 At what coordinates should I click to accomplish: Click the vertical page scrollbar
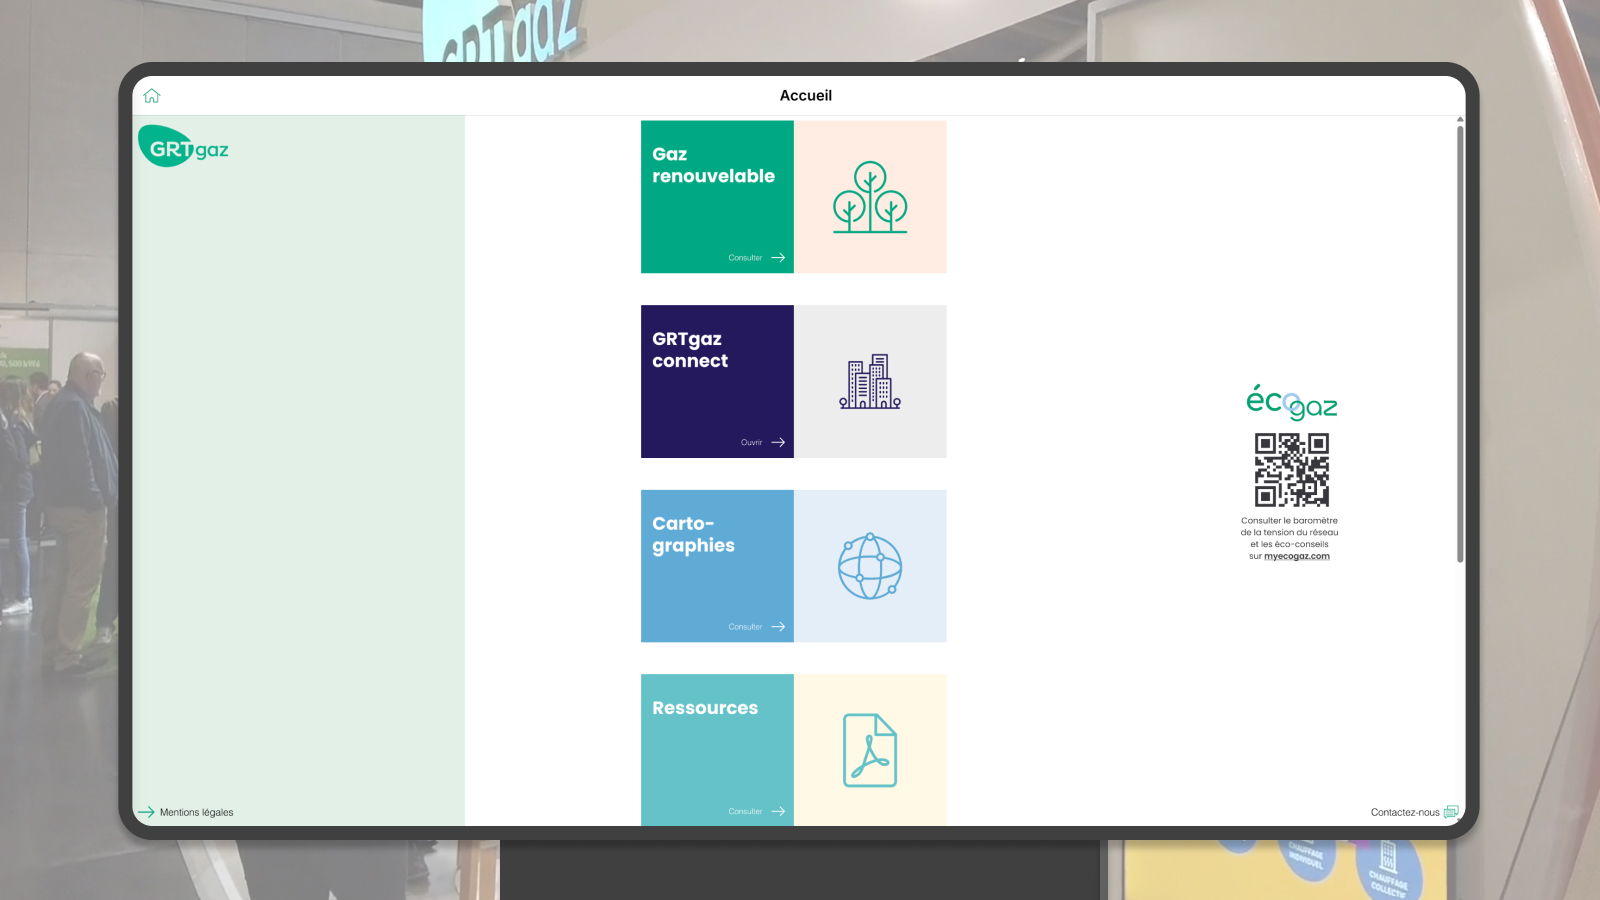point(1460,343)
